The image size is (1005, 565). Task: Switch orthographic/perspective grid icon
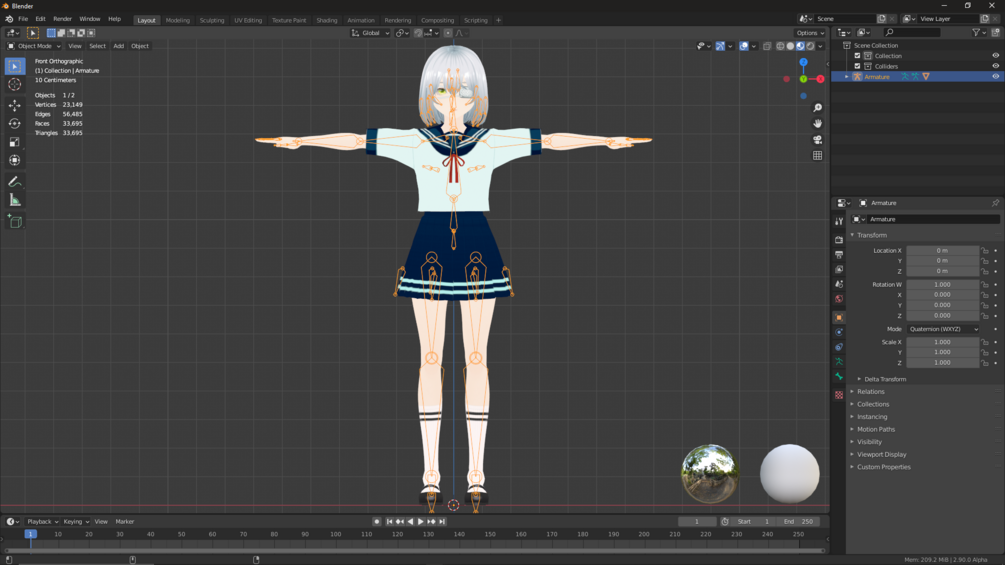[x=817, y=156]
